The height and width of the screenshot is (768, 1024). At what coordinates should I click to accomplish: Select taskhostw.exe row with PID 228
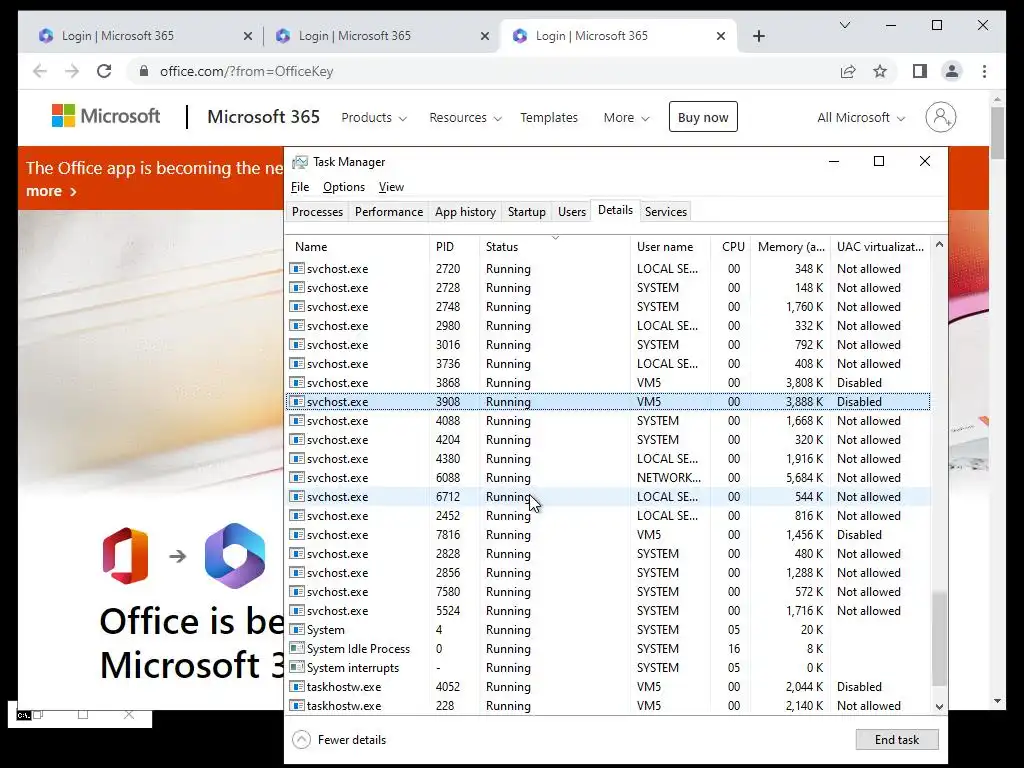point(609,706)
